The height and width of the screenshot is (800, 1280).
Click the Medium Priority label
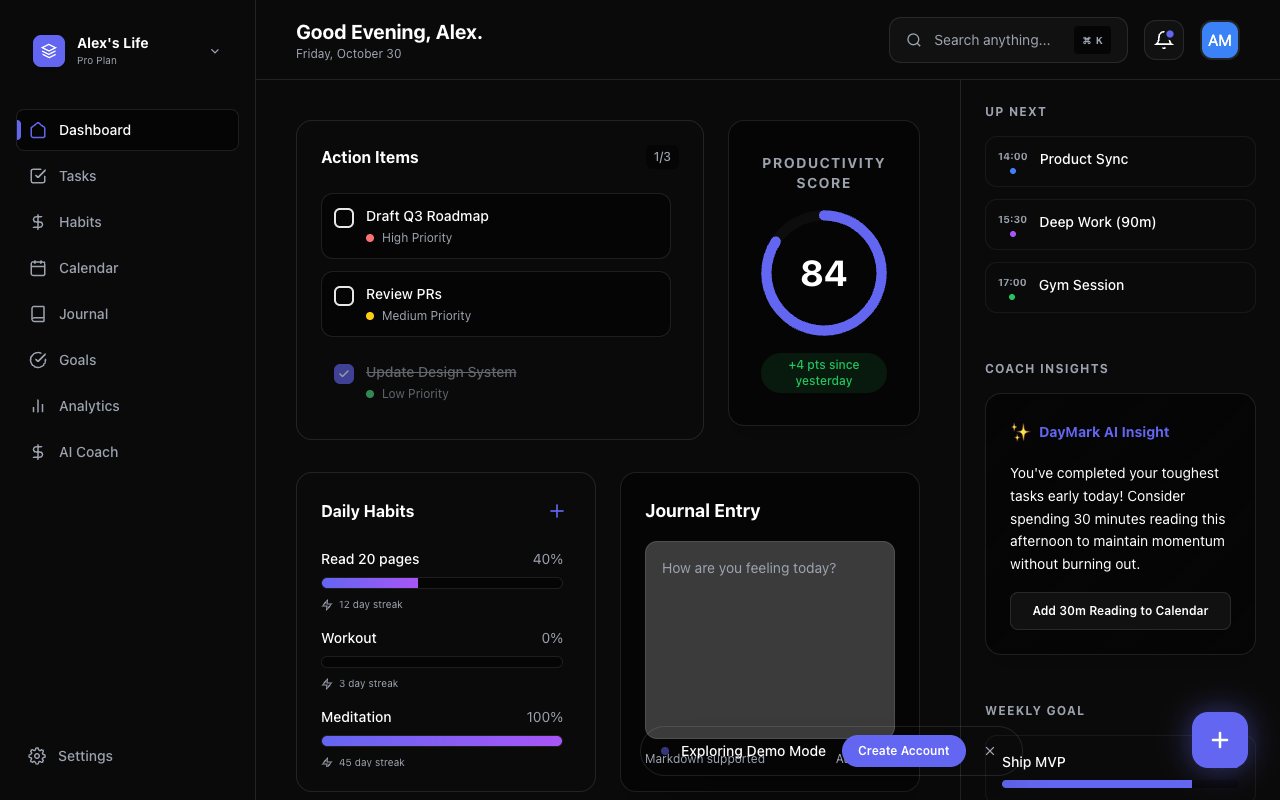[426, 316]
